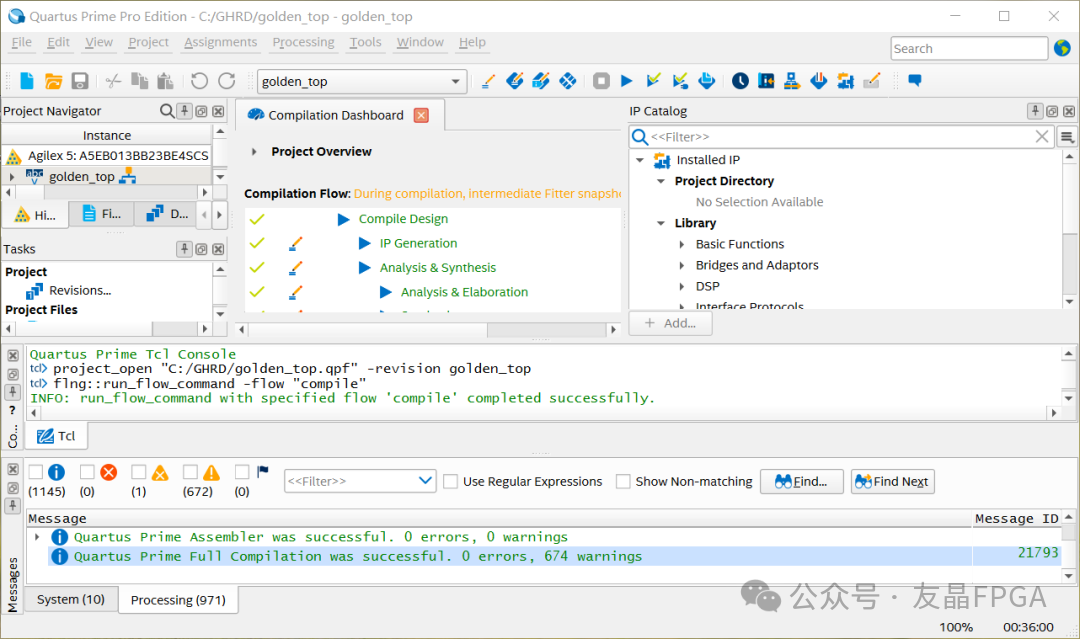1080x639 pixels.
Task: Expand the Project Overview section
Action: tap(254, 151)
